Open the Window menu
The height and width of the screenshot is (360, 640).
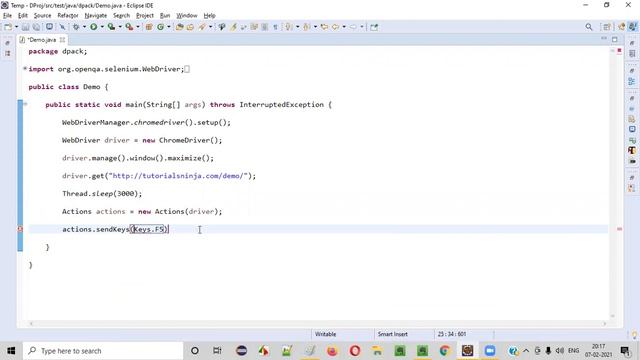click(x=187, y=16)
